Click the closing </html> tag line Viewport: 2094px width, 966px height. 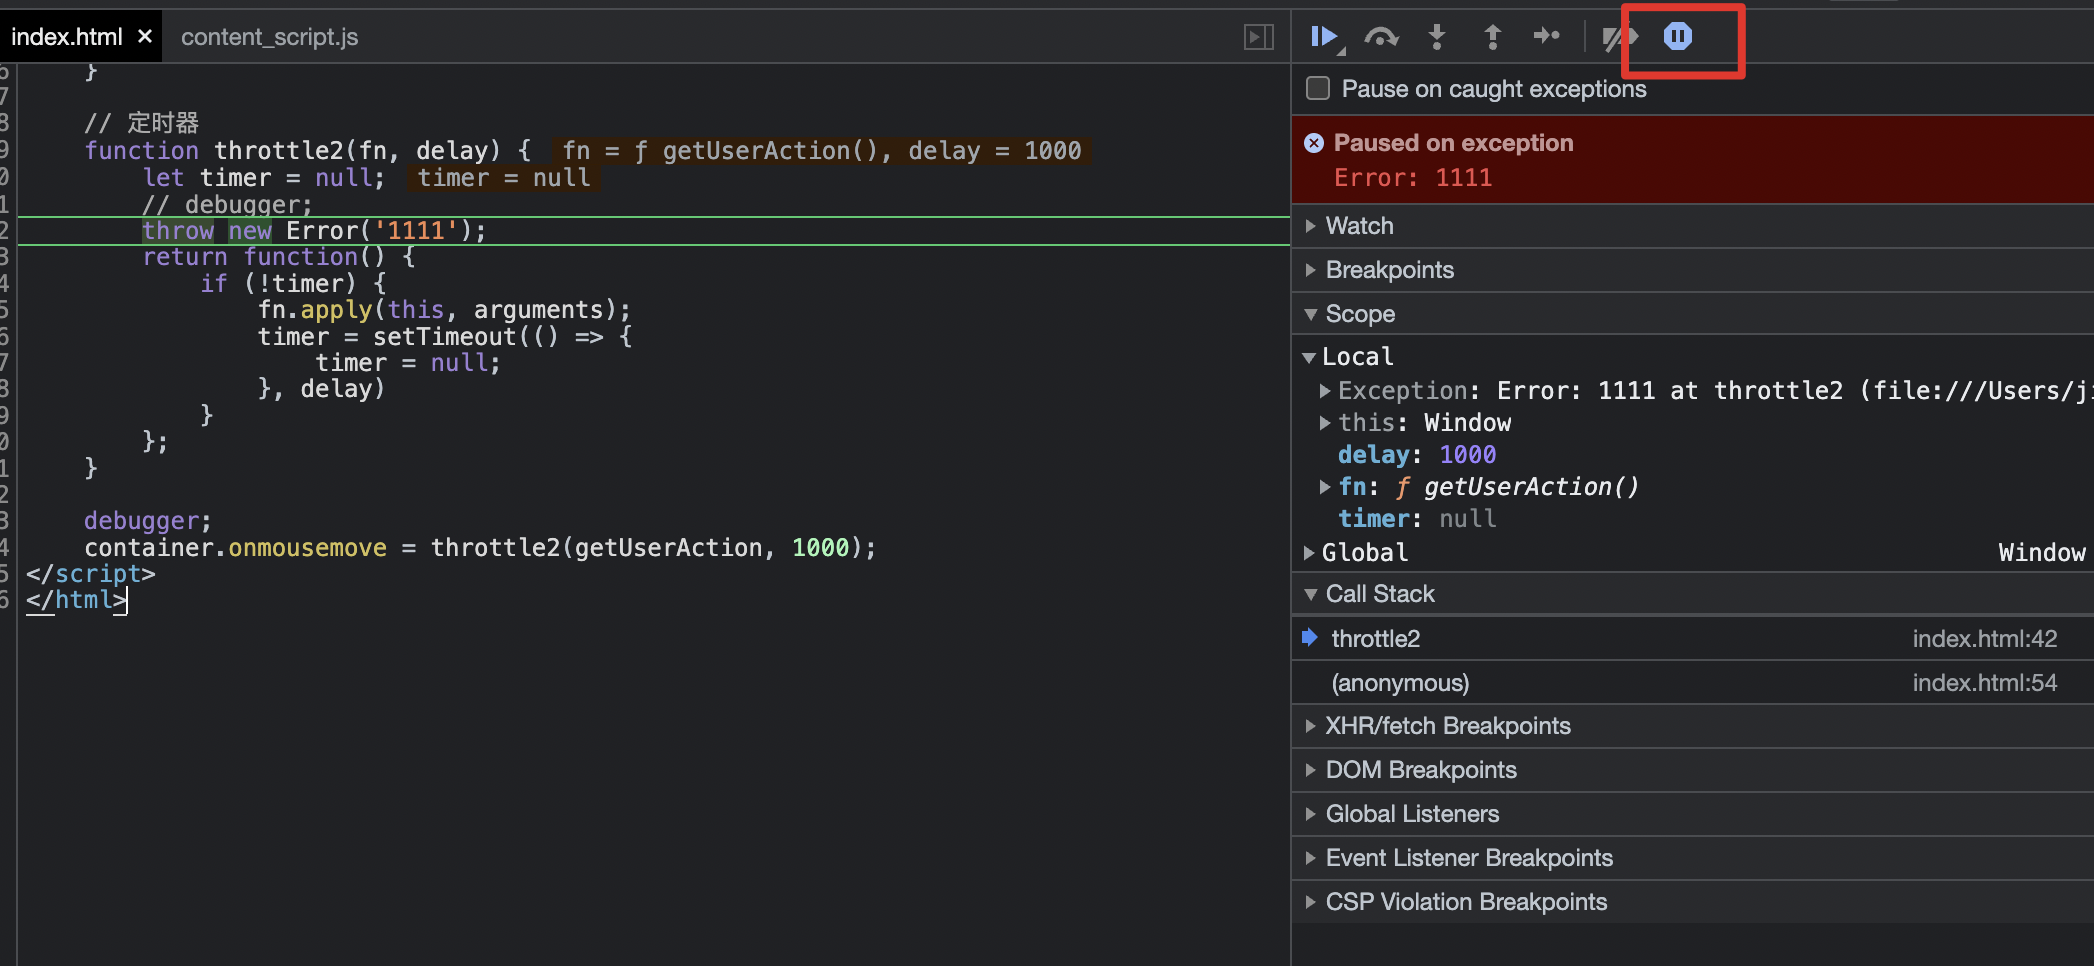click(x=77, y=600)
